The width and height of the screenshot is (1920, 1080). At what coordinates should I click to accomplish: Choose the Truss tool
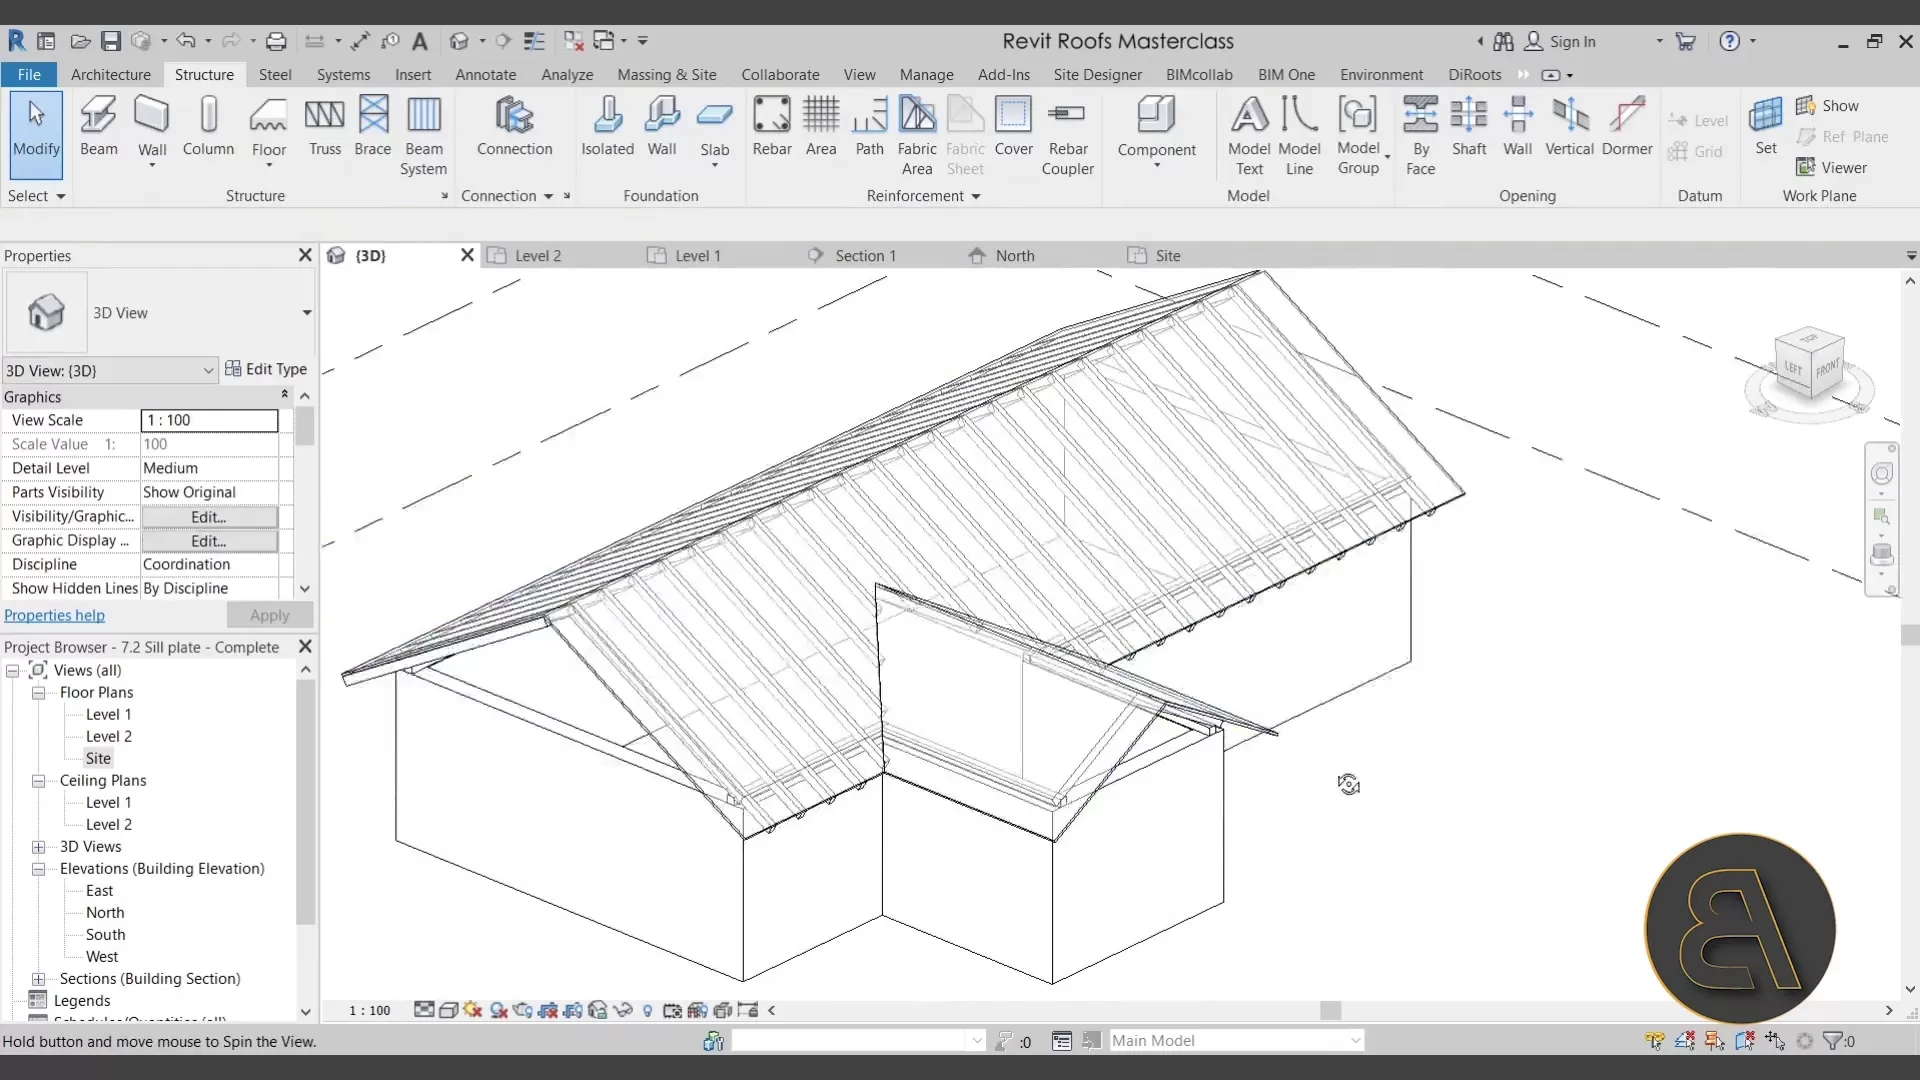[x=324, y=126]
